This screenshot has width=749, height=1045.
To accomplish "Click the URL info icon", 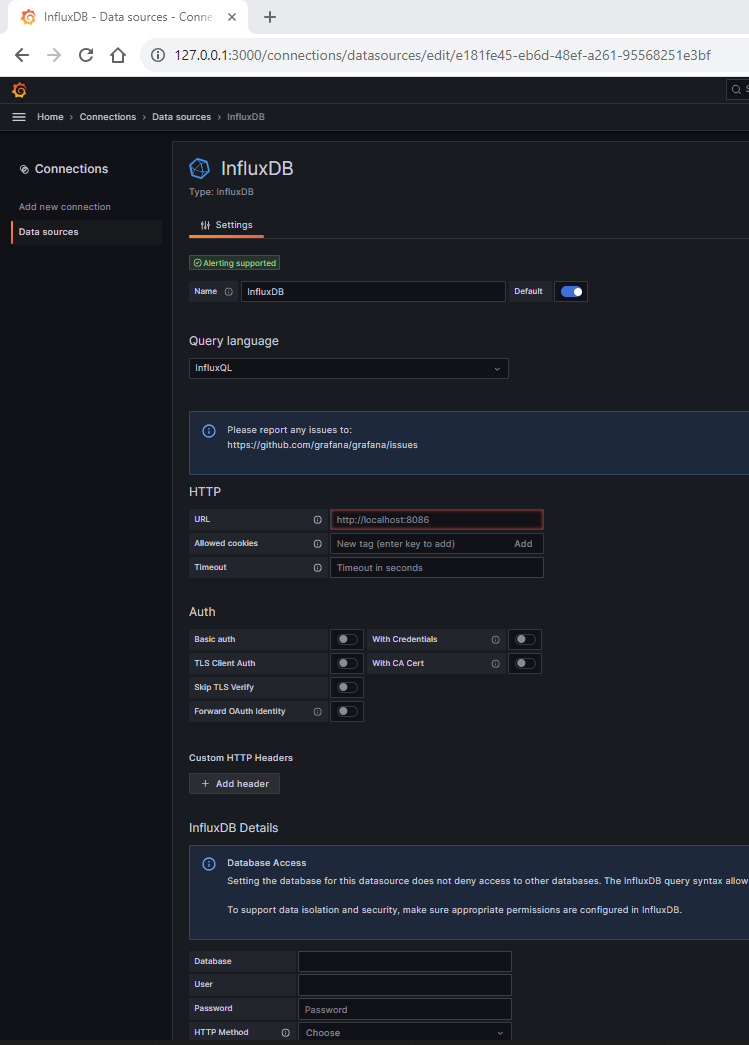I will pyautogui.click(x=318, y=520).
